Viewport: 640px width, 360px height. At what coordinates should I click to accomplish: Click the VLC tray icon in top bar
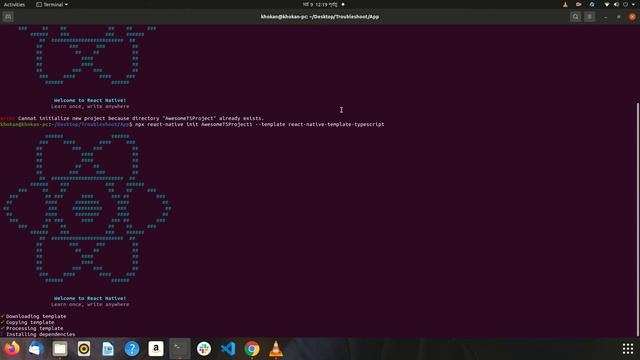tap(565, 4)
